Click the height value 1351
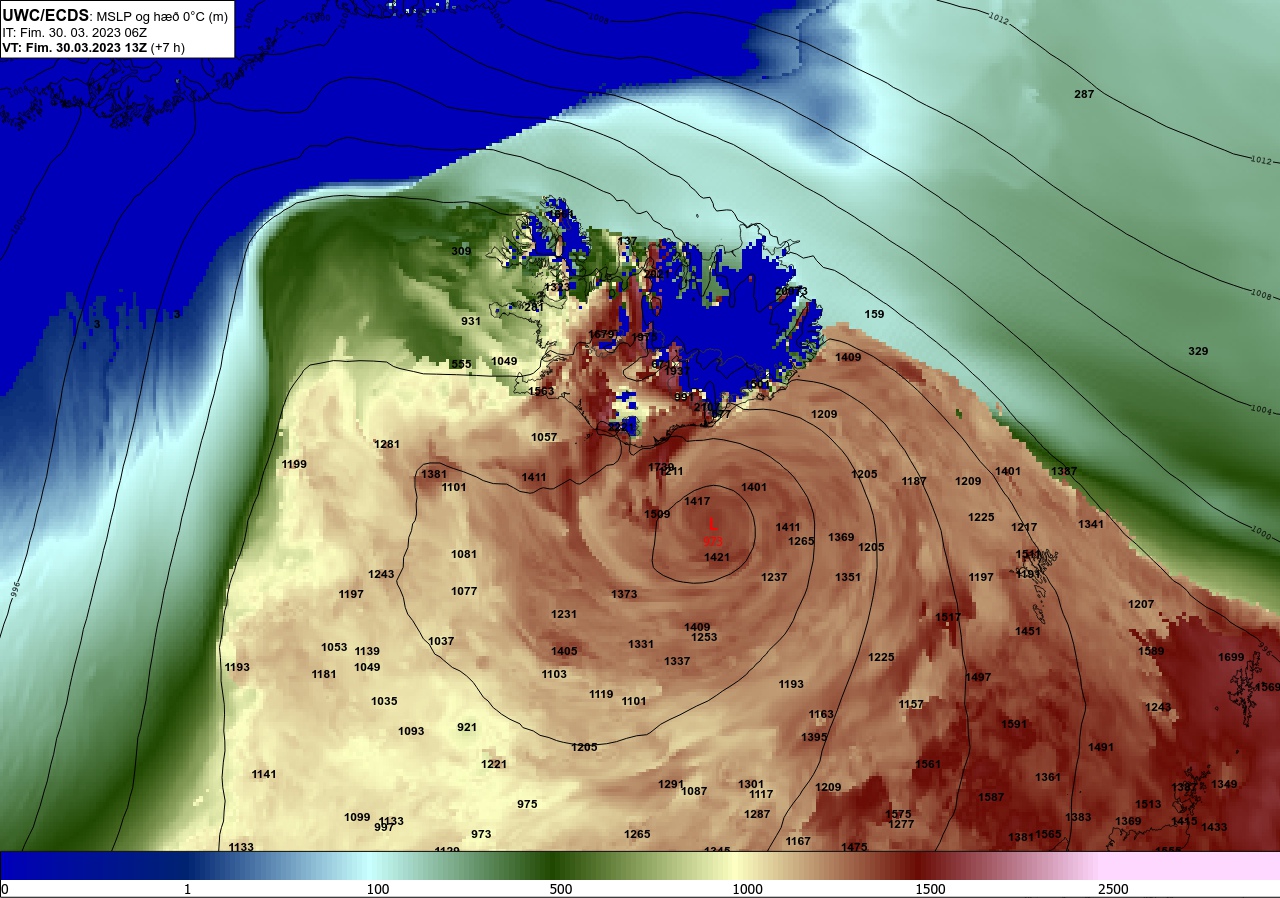The image size is (1280, 898). [847, 577]
